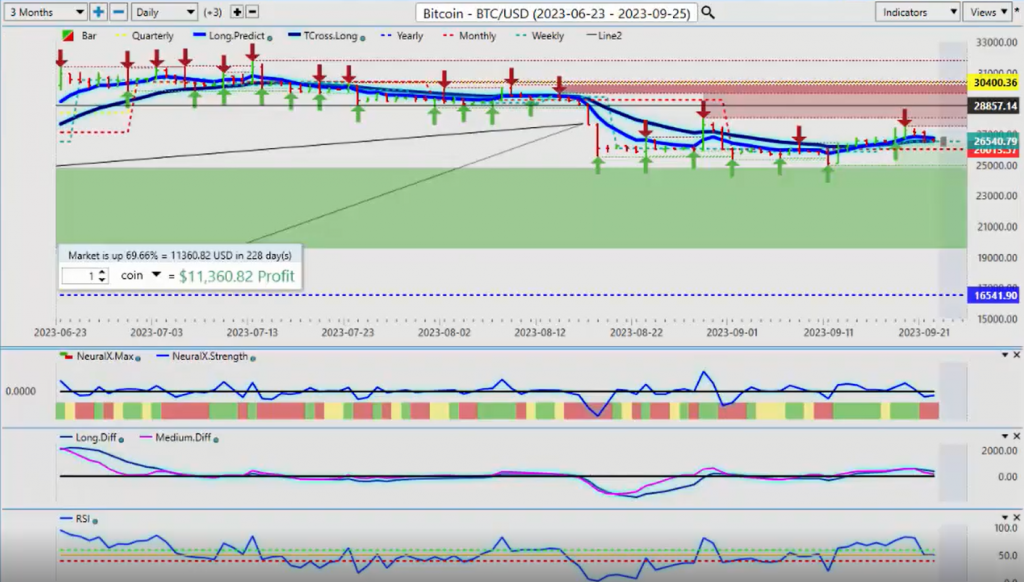Click the Bitcoin - BTC/USD symbol title box
Viewport: 1024px width, 582px height.
tap(556, 12)
